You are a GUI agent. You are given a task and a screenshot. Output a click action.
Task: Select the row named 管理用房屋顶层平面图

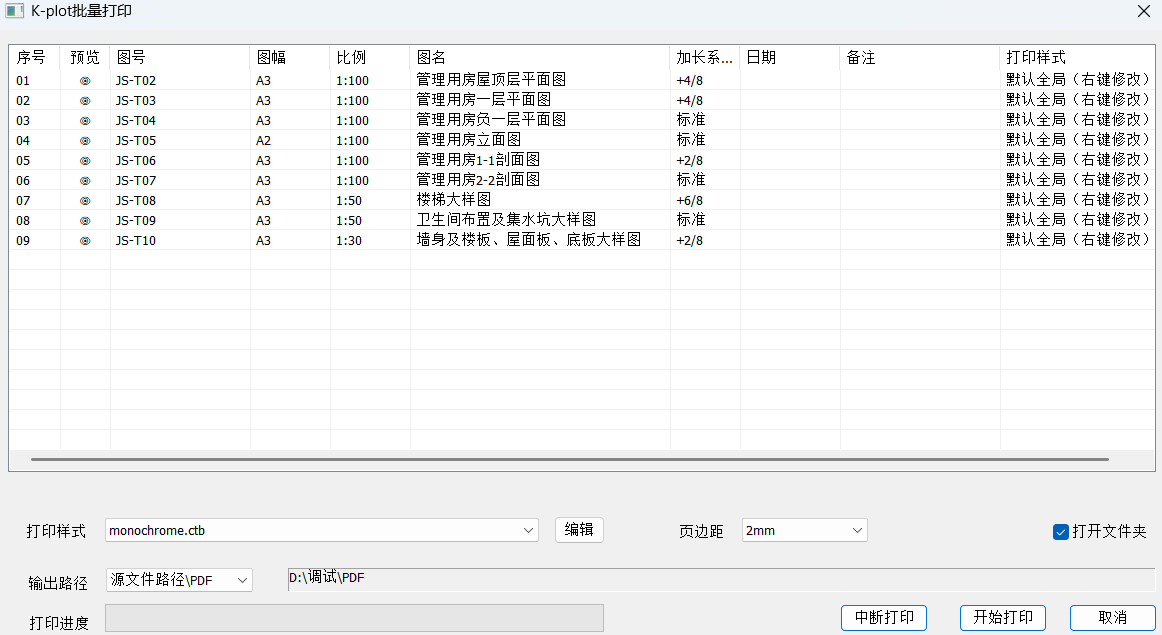(581, 81)
